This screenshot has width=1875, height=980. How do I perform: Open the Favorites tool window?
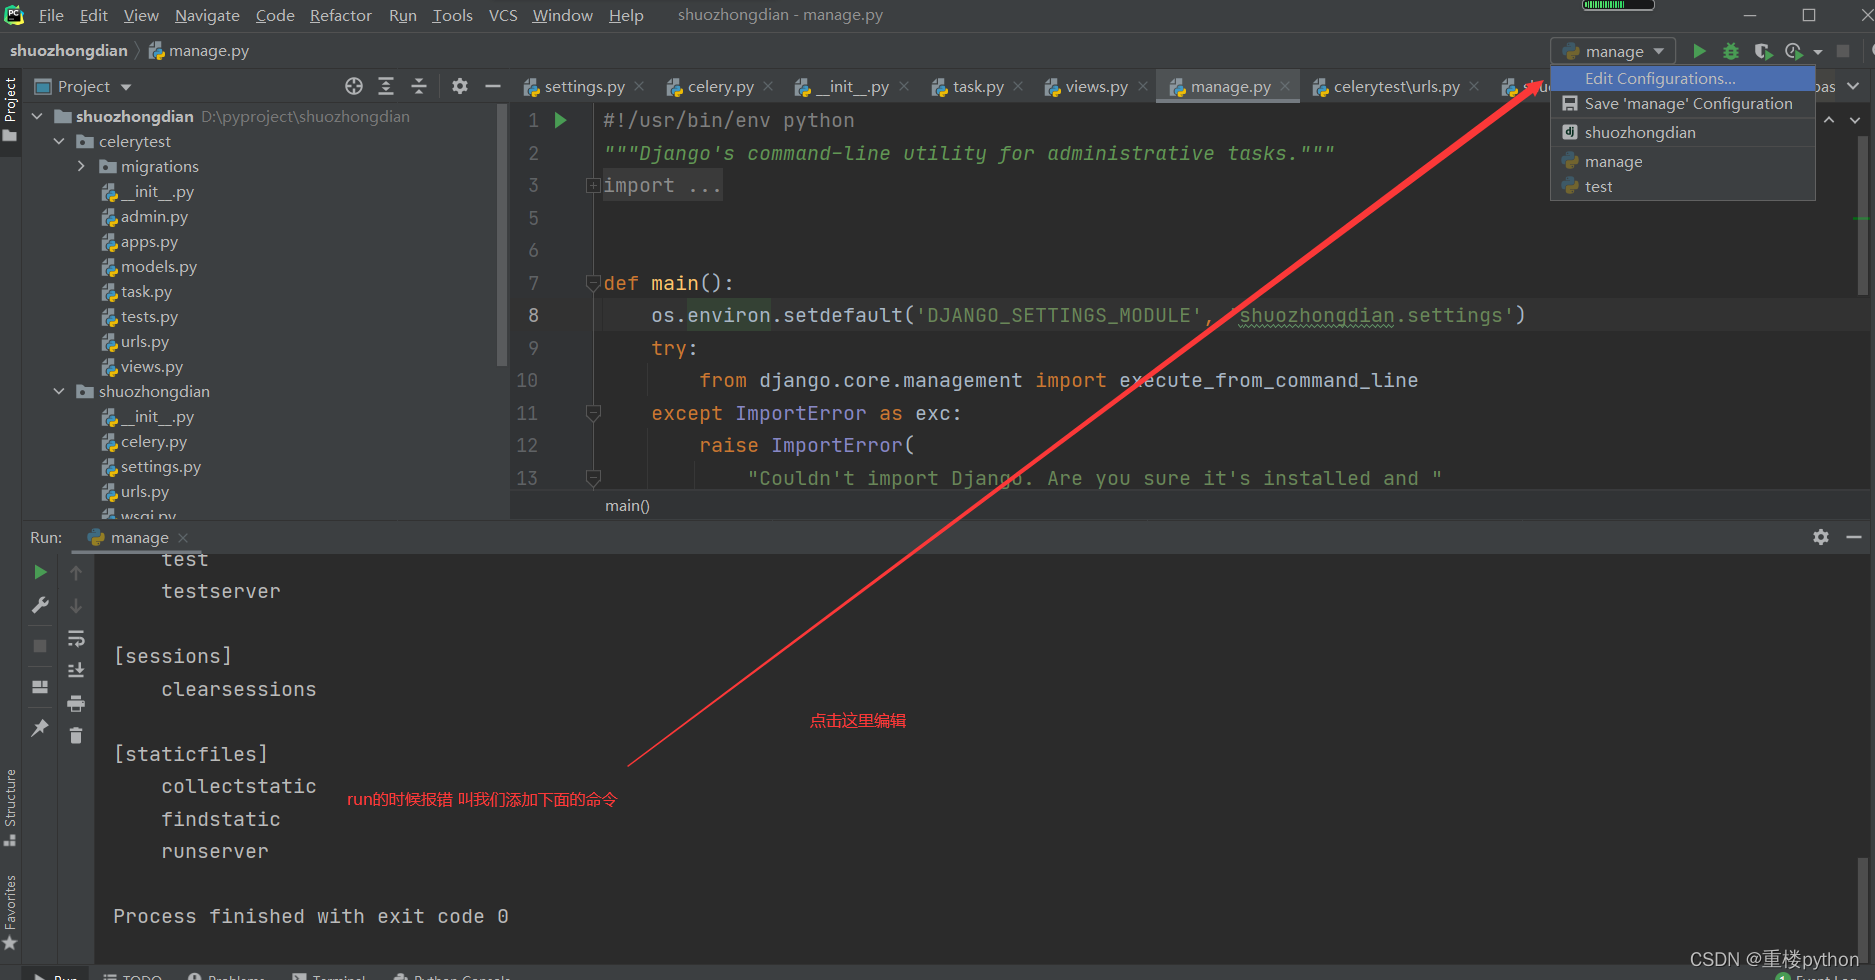tap(10, 912)
